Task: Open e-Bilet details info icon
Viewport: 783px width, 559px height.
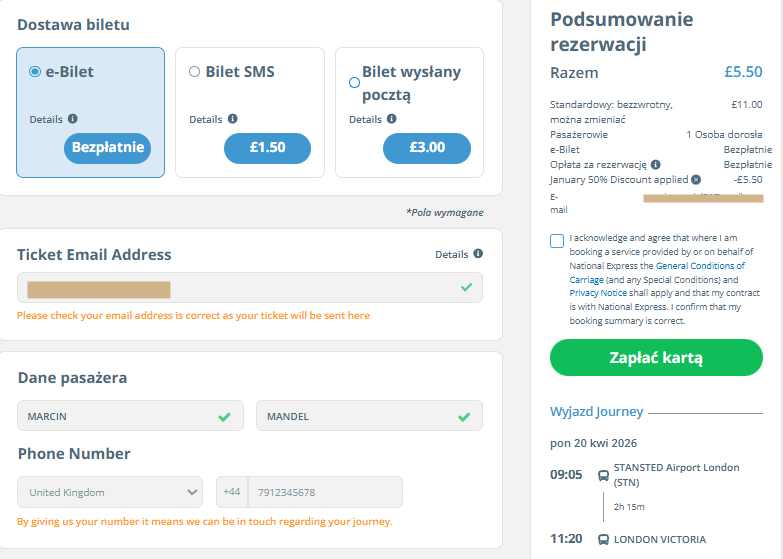Action: pyautogui.click(x=73, y=119)
